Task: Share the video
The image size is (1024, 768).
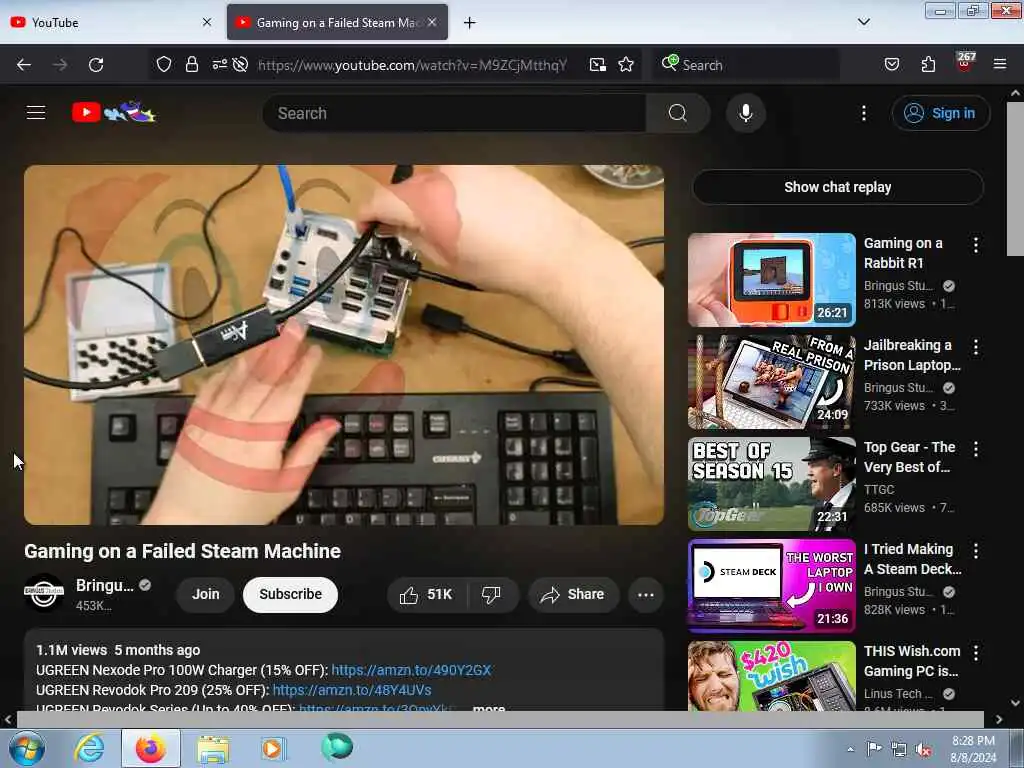Action: (x=573, y=594)
